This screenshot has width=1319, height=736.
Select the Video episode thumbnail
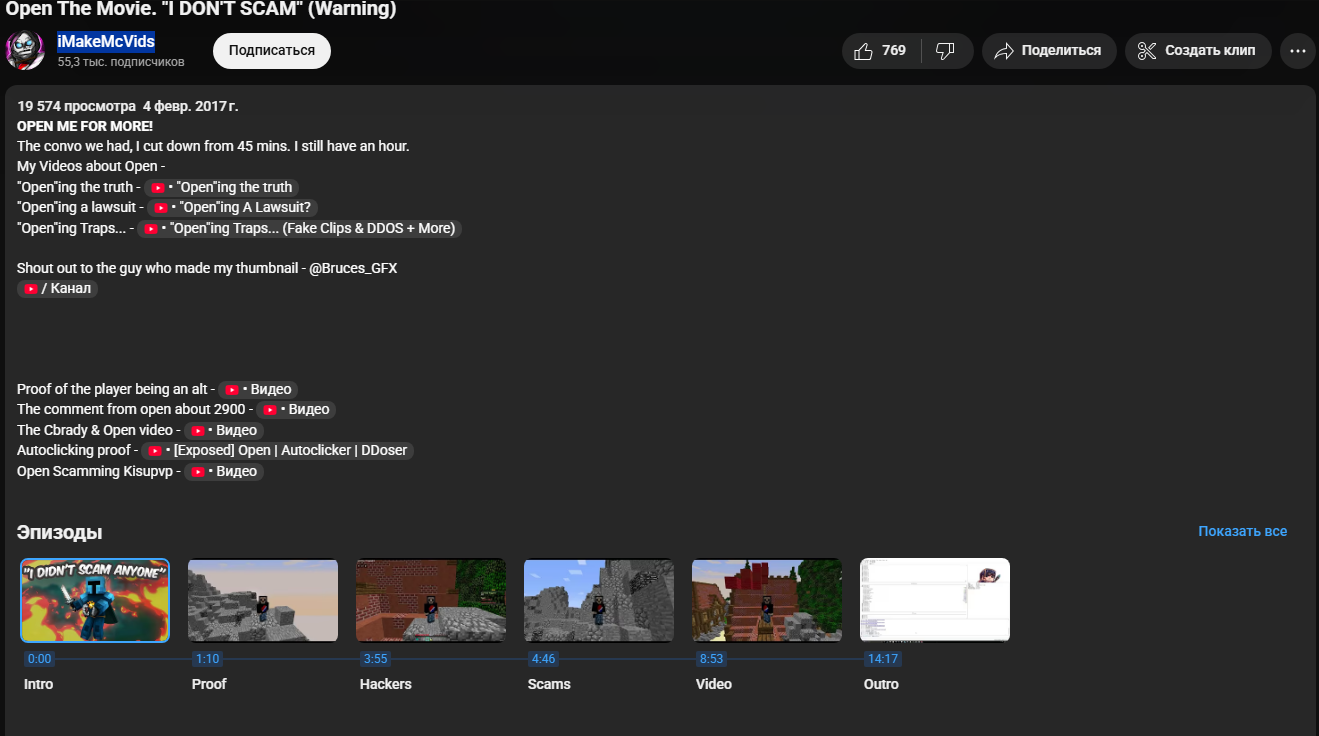click(x=767, y=600)
